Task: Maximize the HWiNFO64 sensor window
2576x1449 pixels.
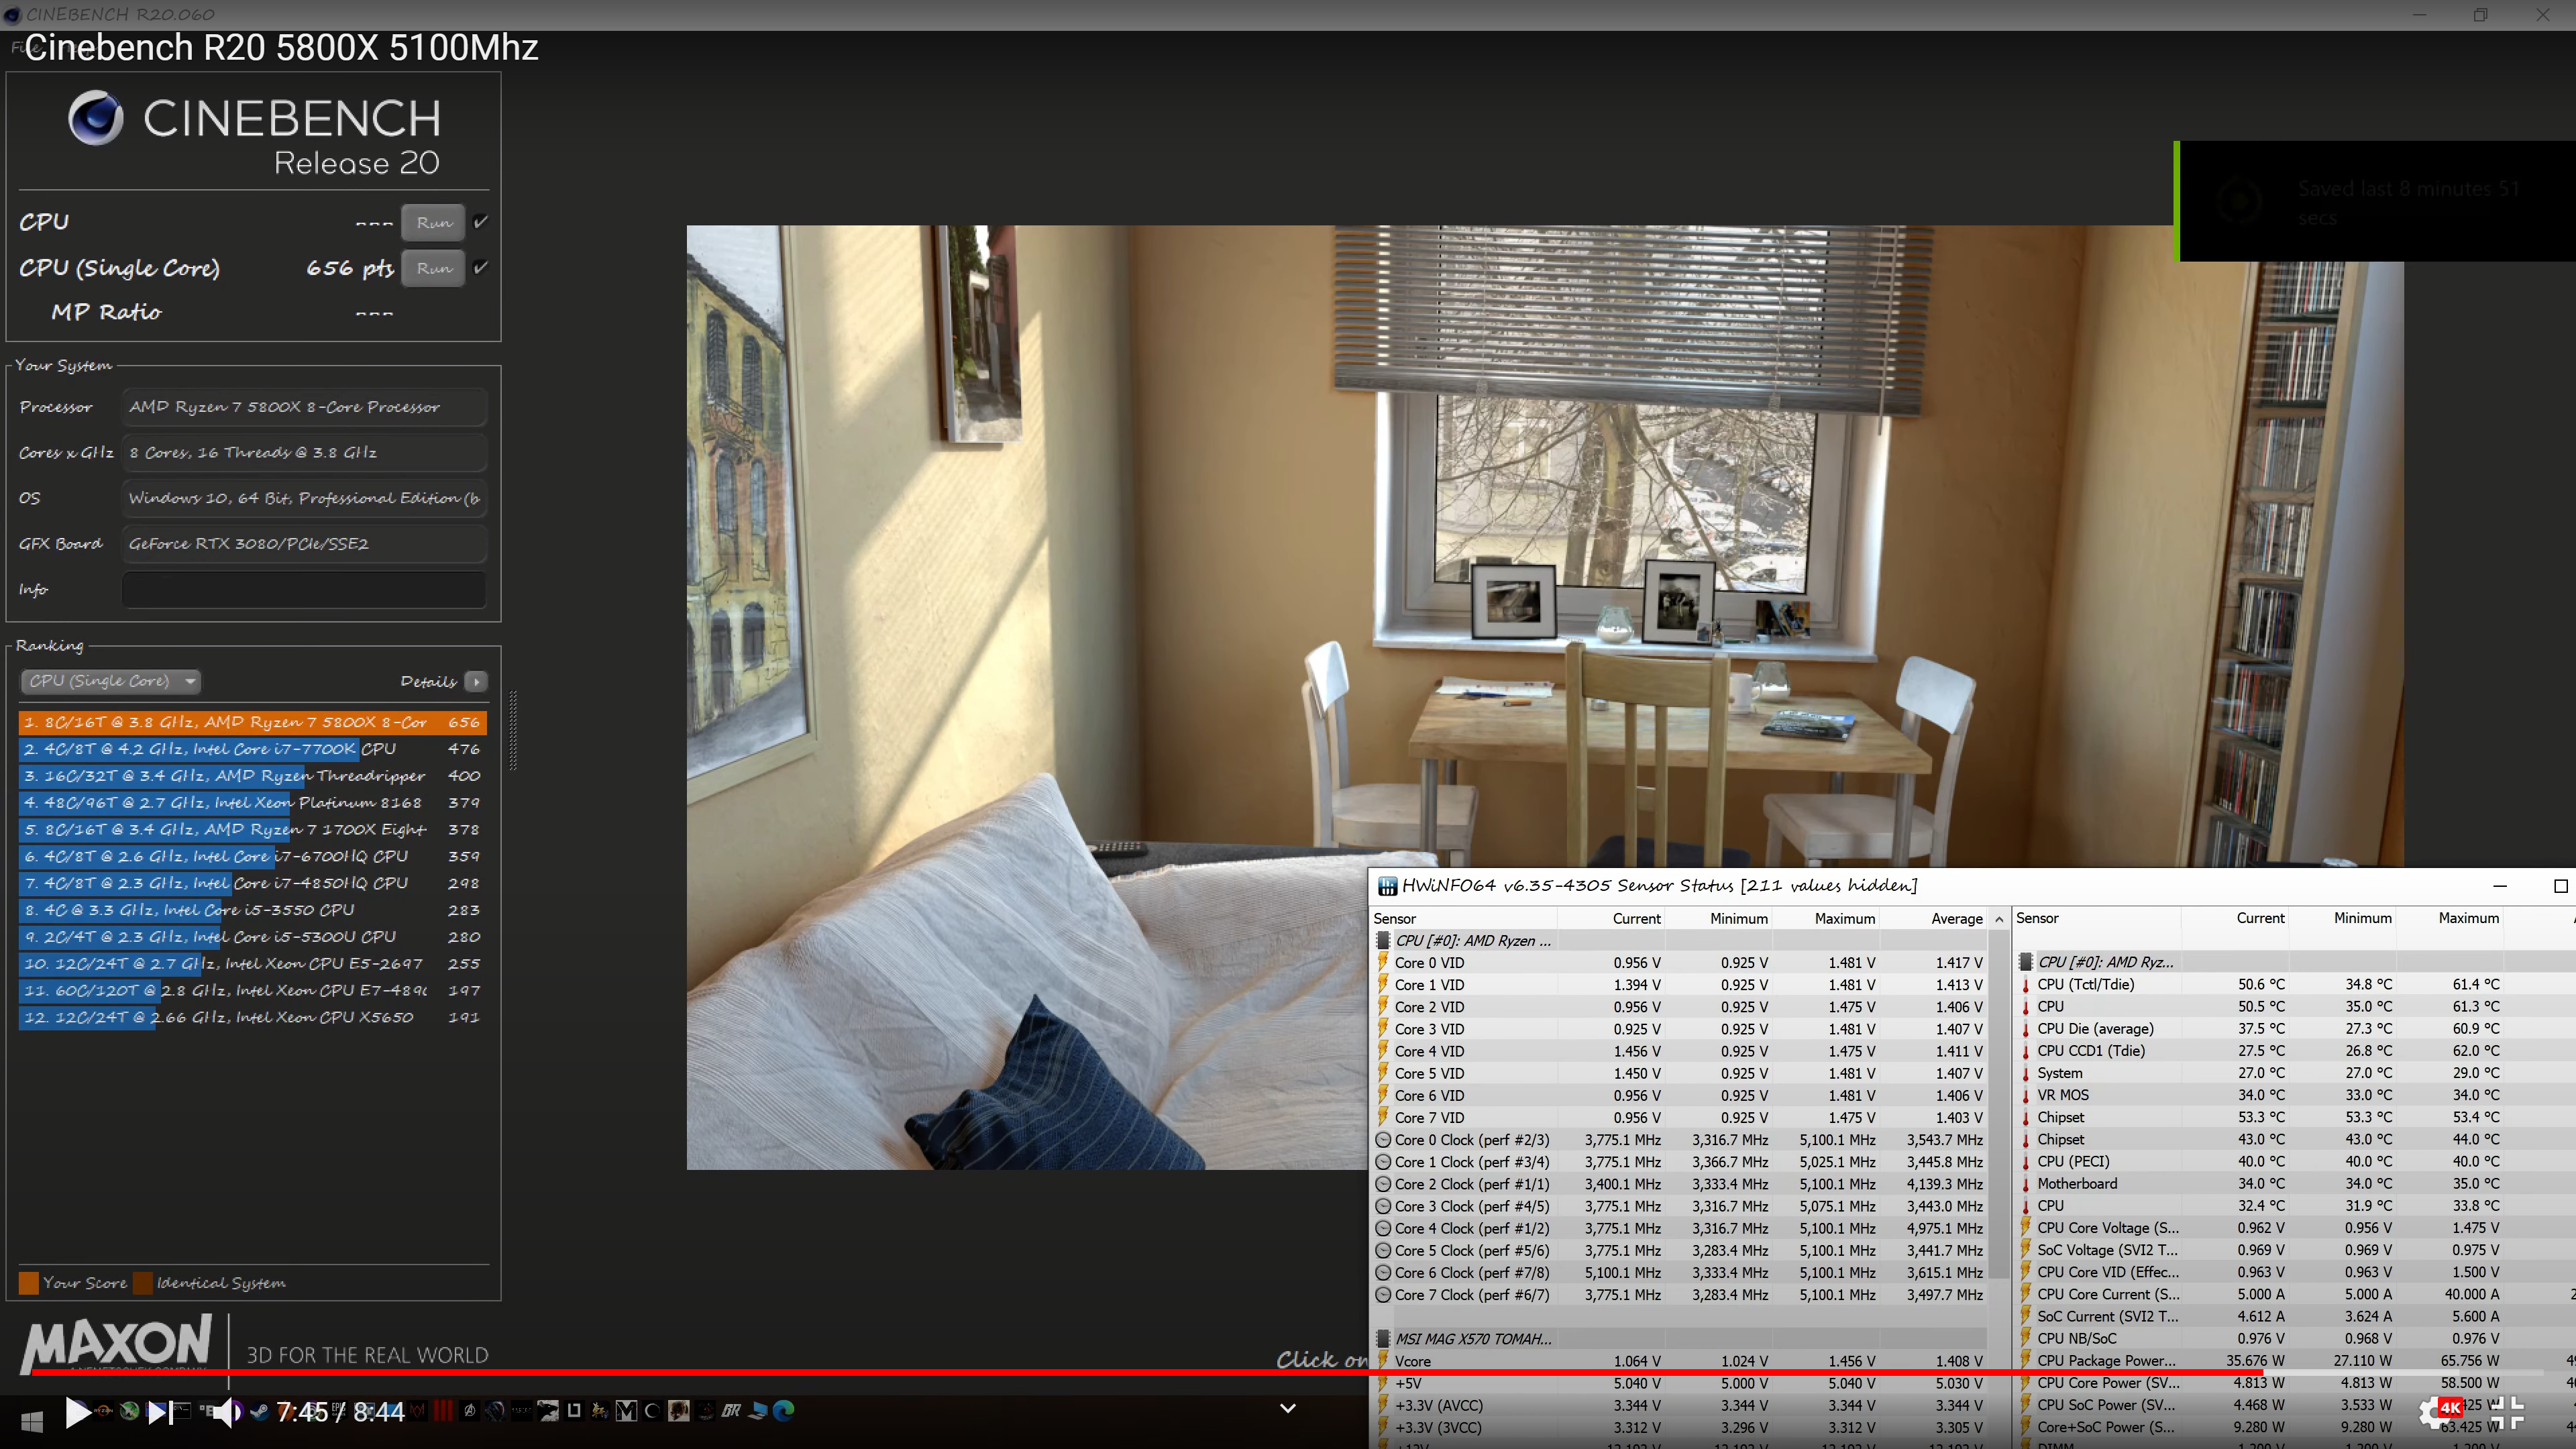Action: [2560, 886]
